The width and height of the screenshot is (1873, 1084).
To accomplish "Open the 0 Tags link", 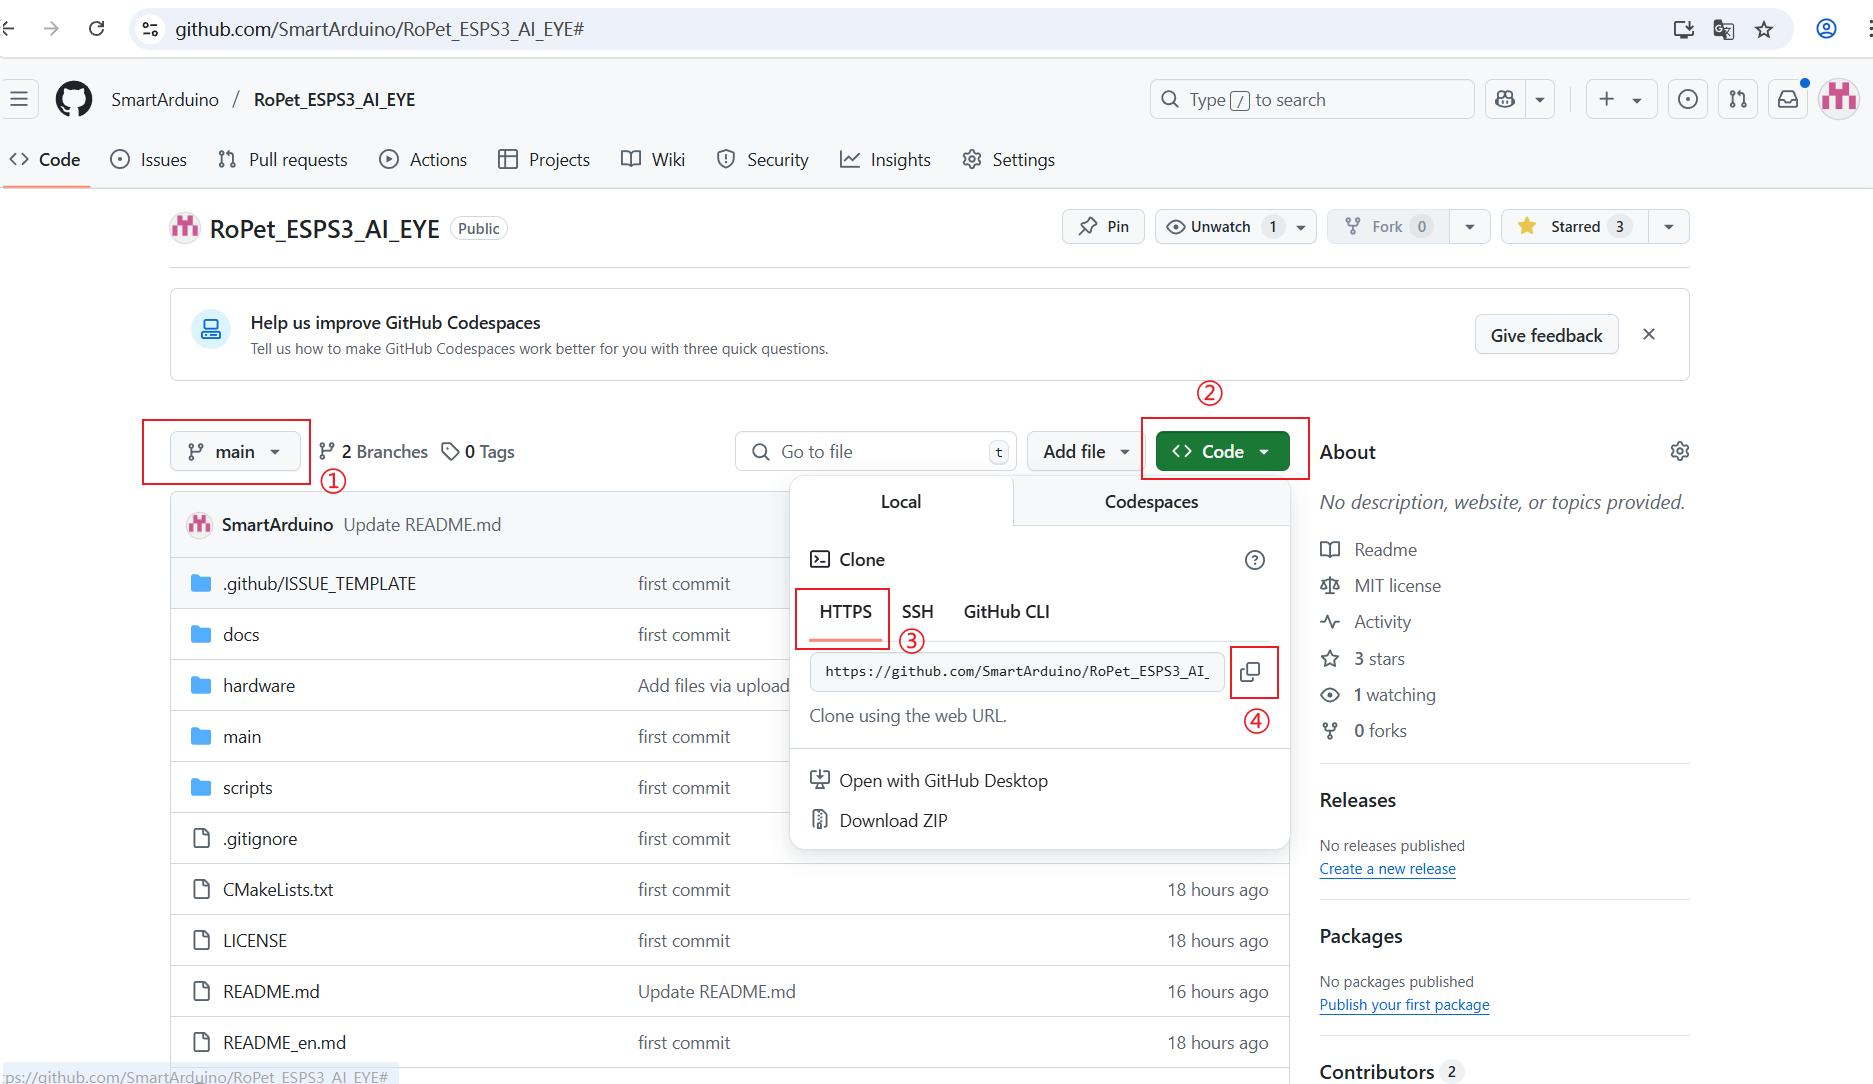I will (478, 452).
